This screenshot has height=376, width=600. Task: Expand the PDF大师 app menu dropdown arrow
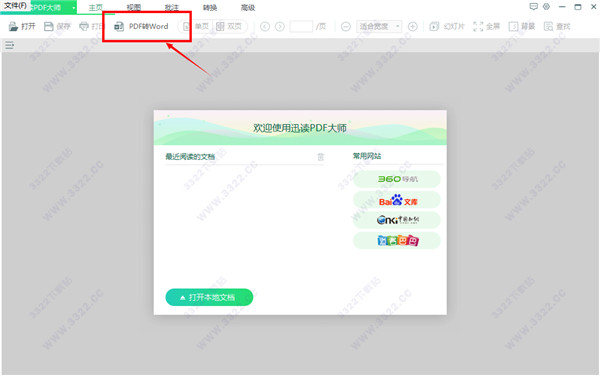coord(73,8)
